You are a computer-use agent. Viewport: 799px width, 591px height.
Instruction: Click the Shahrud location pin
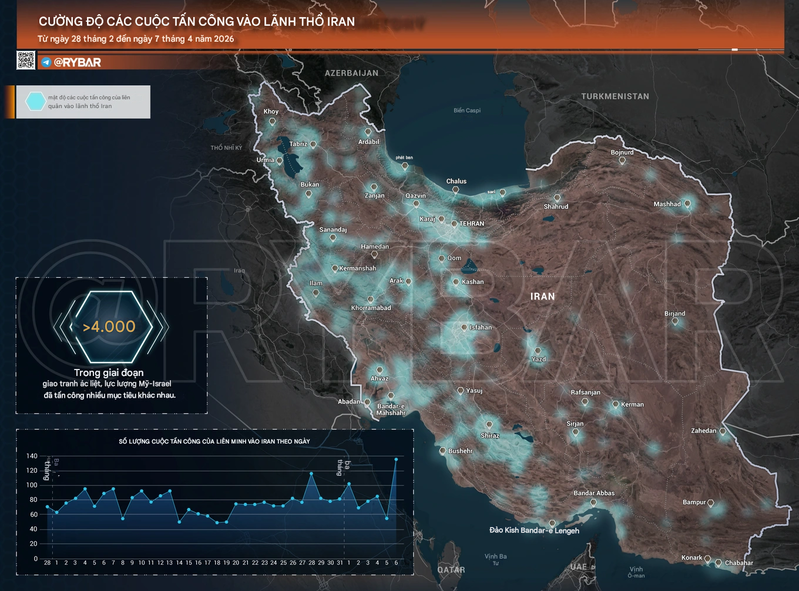pyautogui.click(x=557, y=198)
